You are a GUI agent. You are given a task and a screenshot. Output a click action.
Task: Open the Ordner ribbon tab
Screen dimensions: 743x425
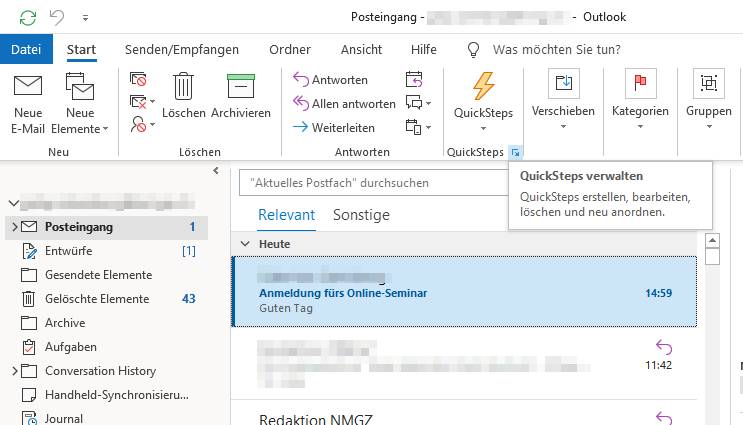coord(290,49)
